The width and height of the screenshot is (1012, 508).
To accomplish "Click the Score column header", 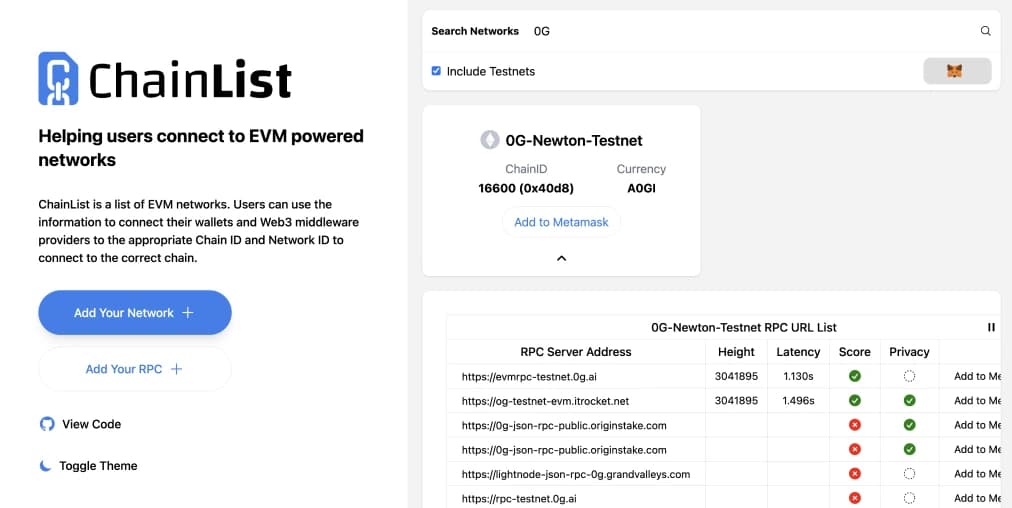I will coord(855,352).
